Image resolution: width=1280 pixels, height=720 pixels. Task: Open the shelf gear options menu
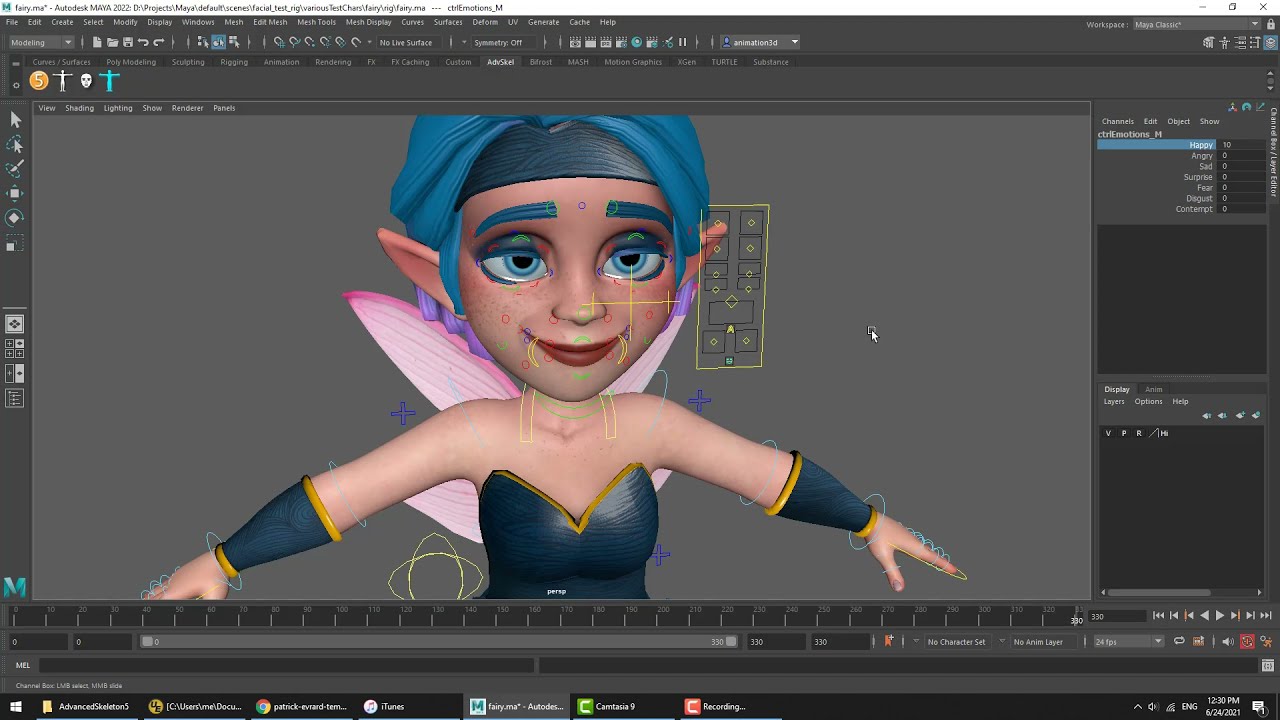click(15, 84)
